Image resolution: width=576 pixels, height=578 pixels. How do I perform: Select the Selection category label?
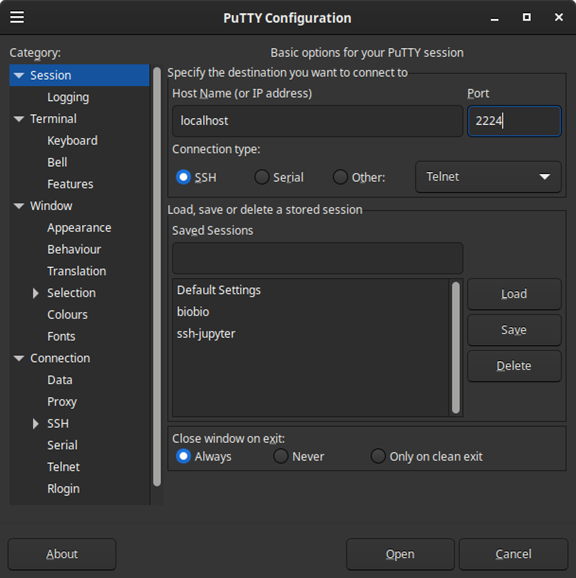tap(71, 293)
